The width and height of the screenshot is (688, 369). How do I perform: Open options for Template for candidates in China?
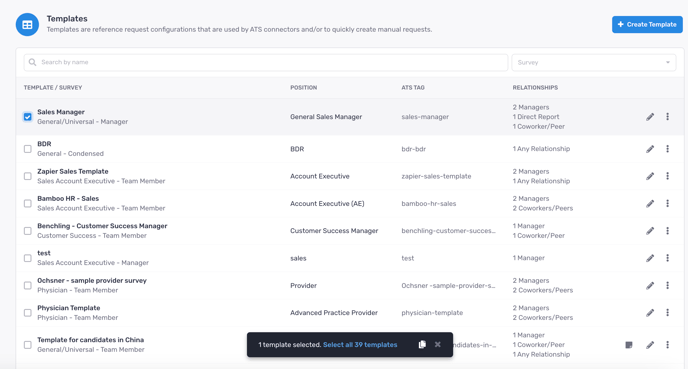pos(667,345)
